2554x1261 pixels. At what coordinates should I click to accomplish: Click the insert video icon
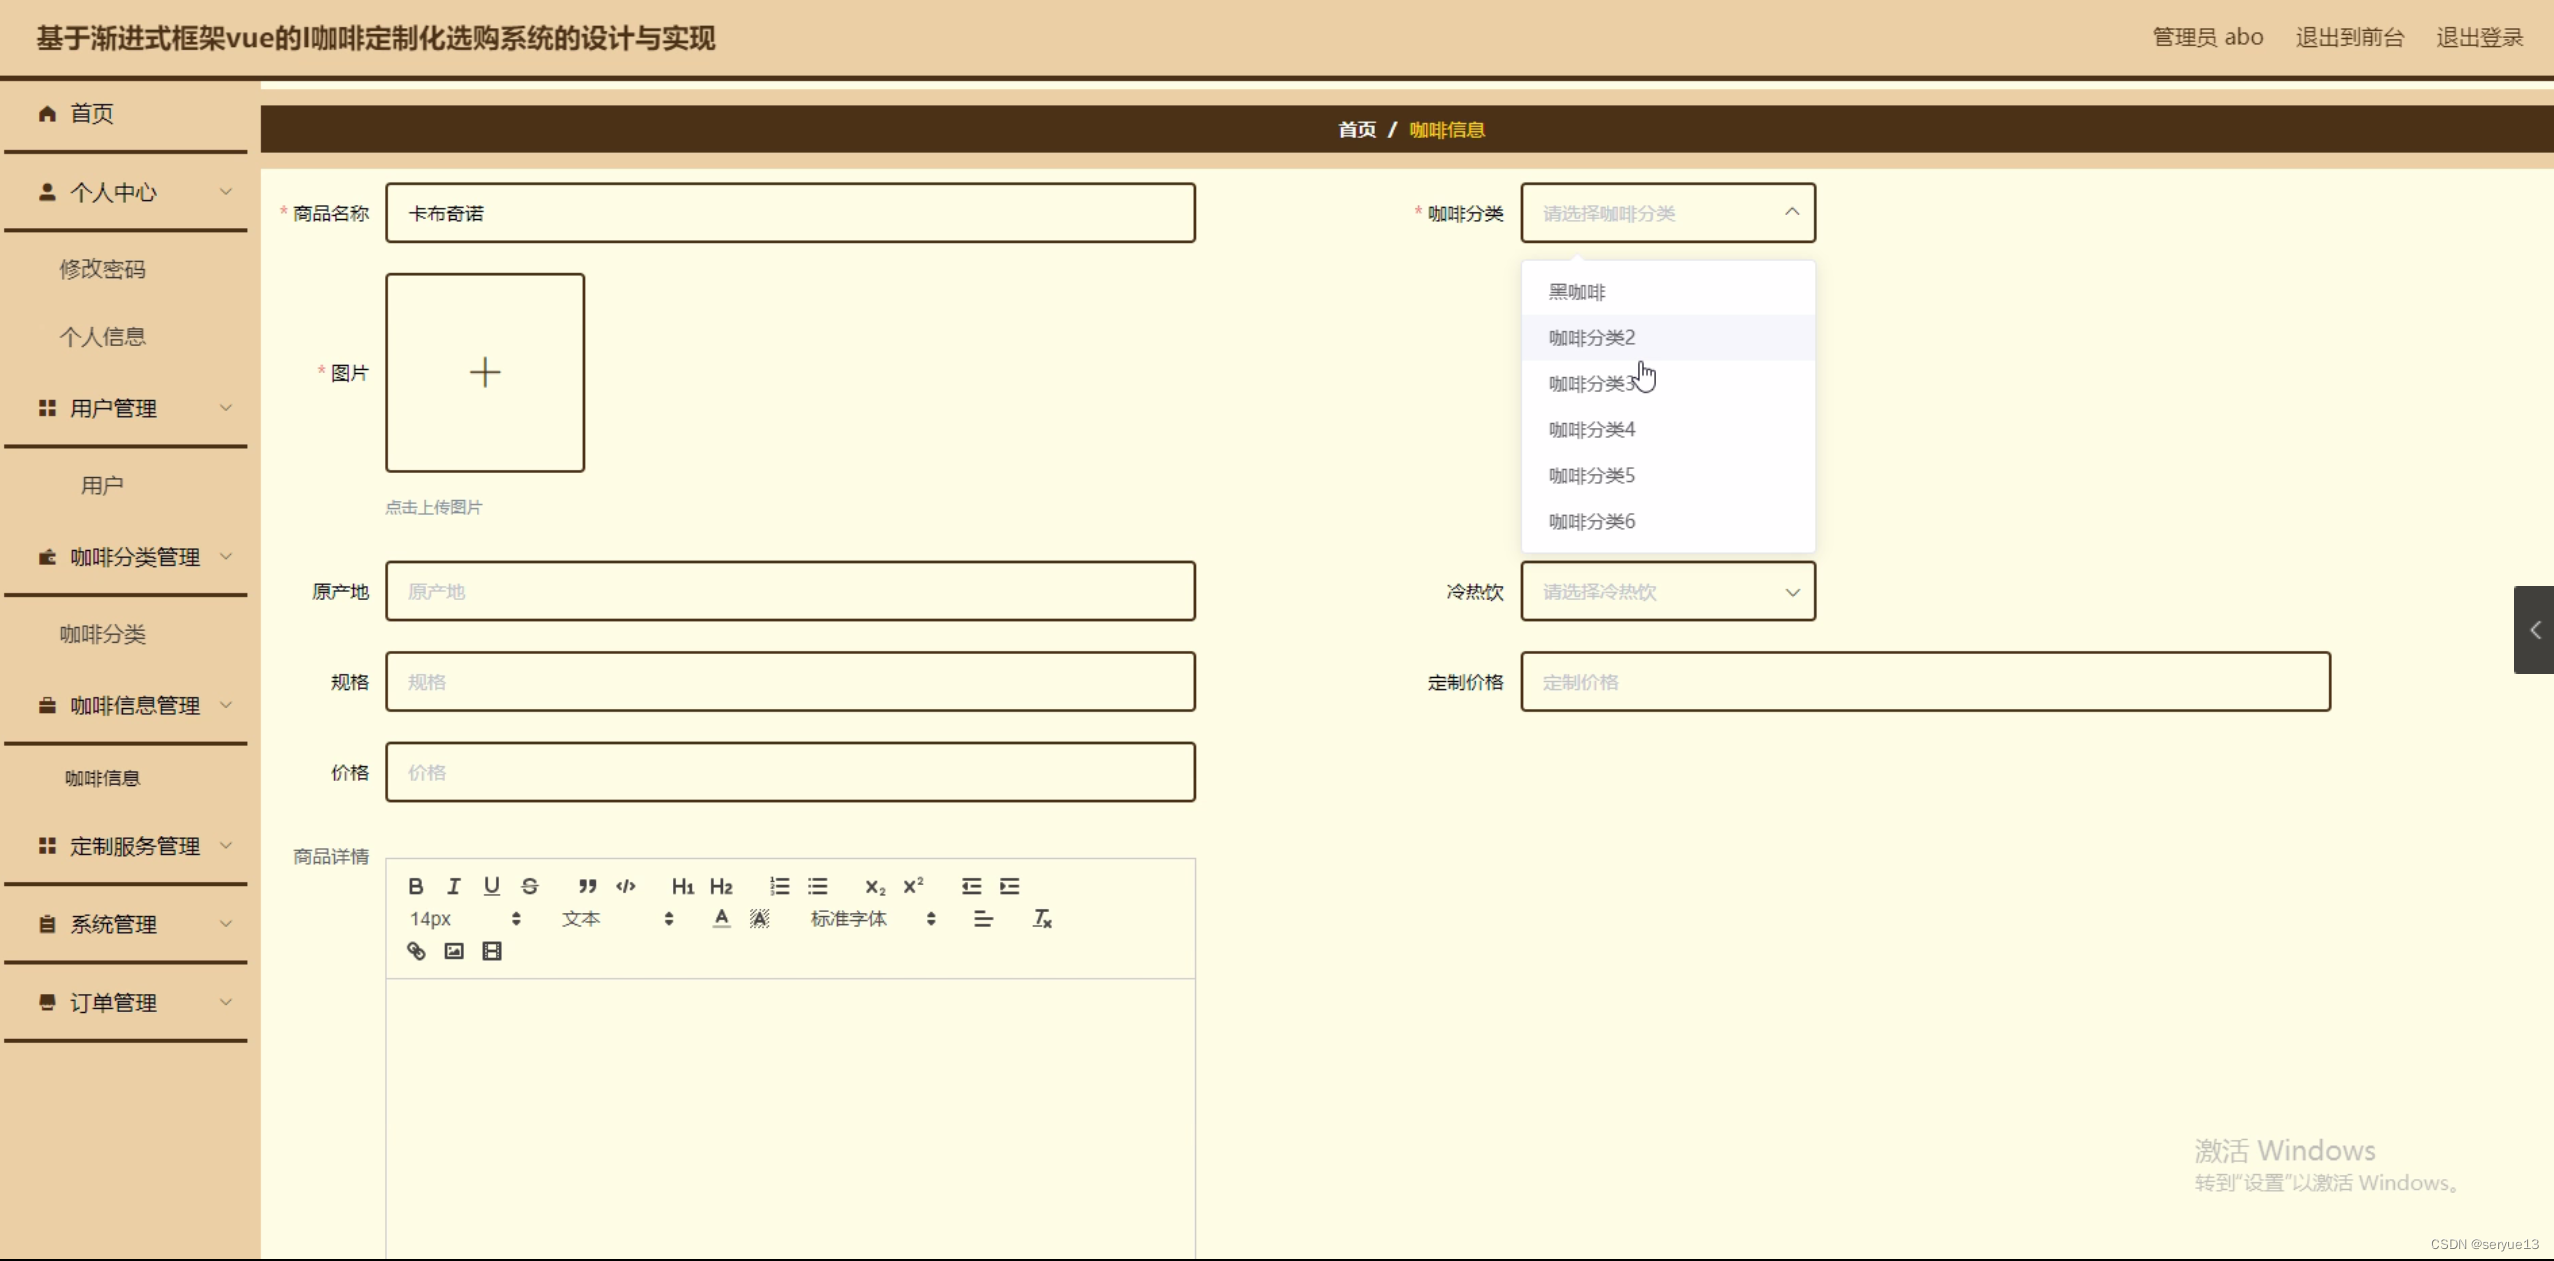[x=492, y=951]
